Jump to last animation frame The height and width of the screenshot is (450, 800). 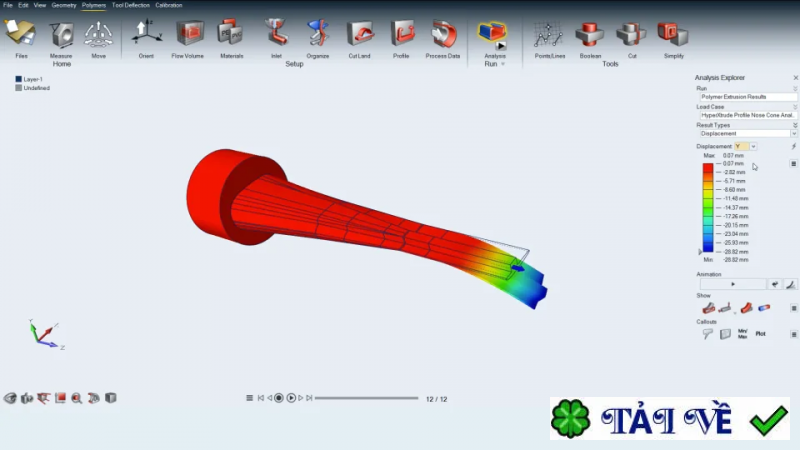click(x=309, y=398)
